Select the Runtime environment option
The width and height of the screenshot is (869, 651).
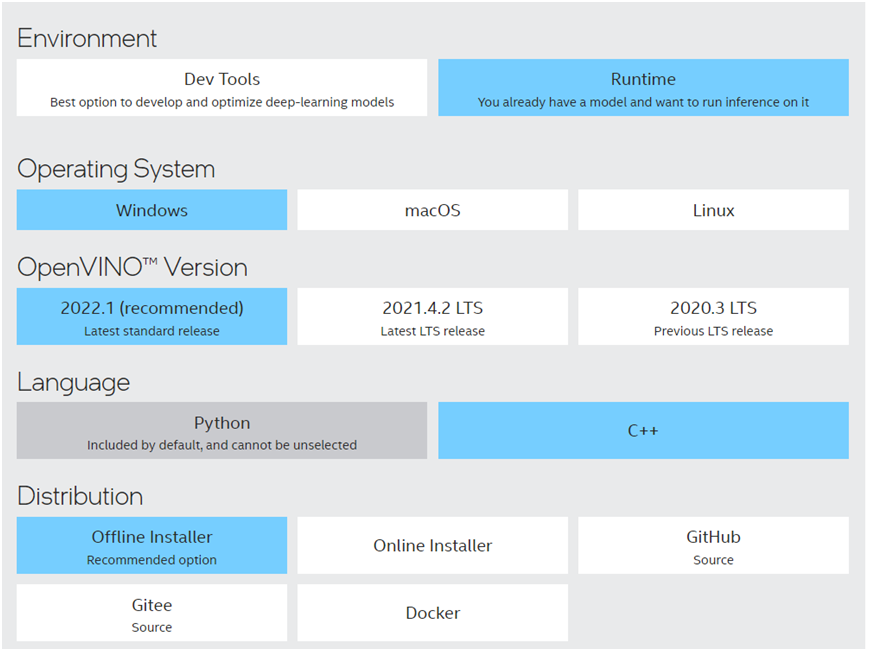pos(643,87)
